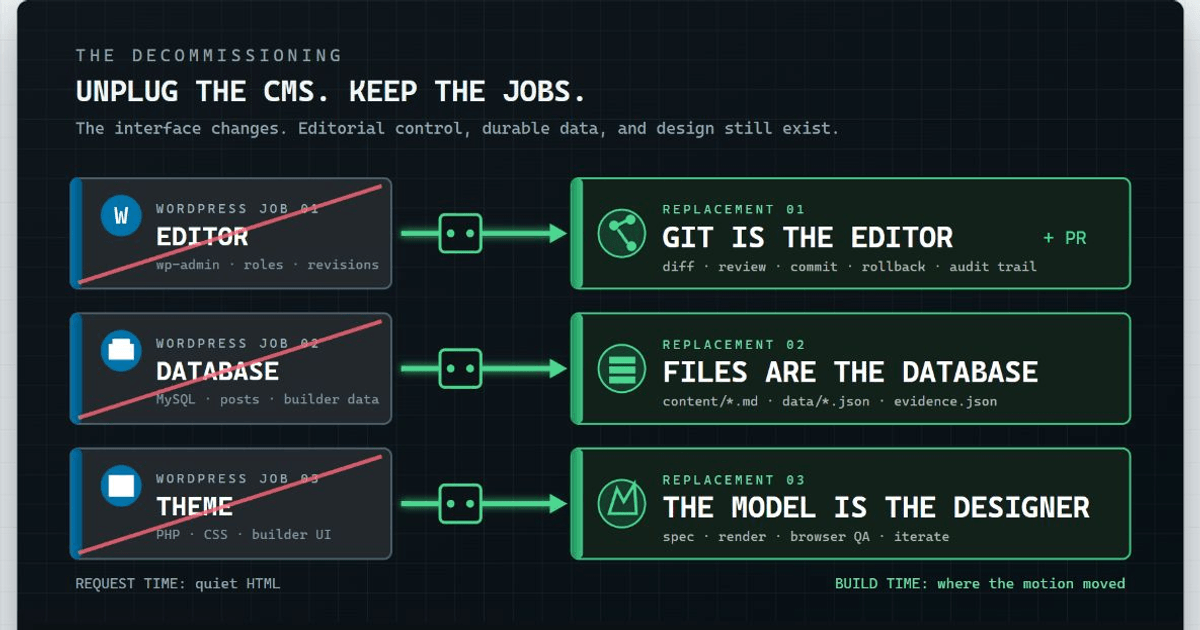Click the connector node on Theme arrow

coord(460,503)
